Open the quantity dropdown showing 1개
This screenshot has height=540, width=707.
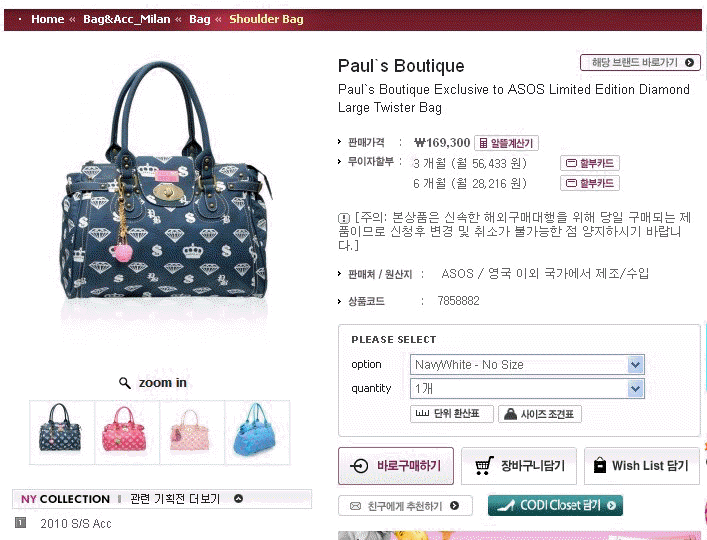point(527,389)
